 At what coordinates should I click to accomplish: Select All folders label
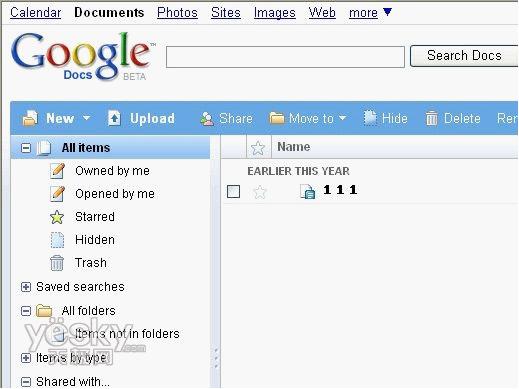click(89, 311)
